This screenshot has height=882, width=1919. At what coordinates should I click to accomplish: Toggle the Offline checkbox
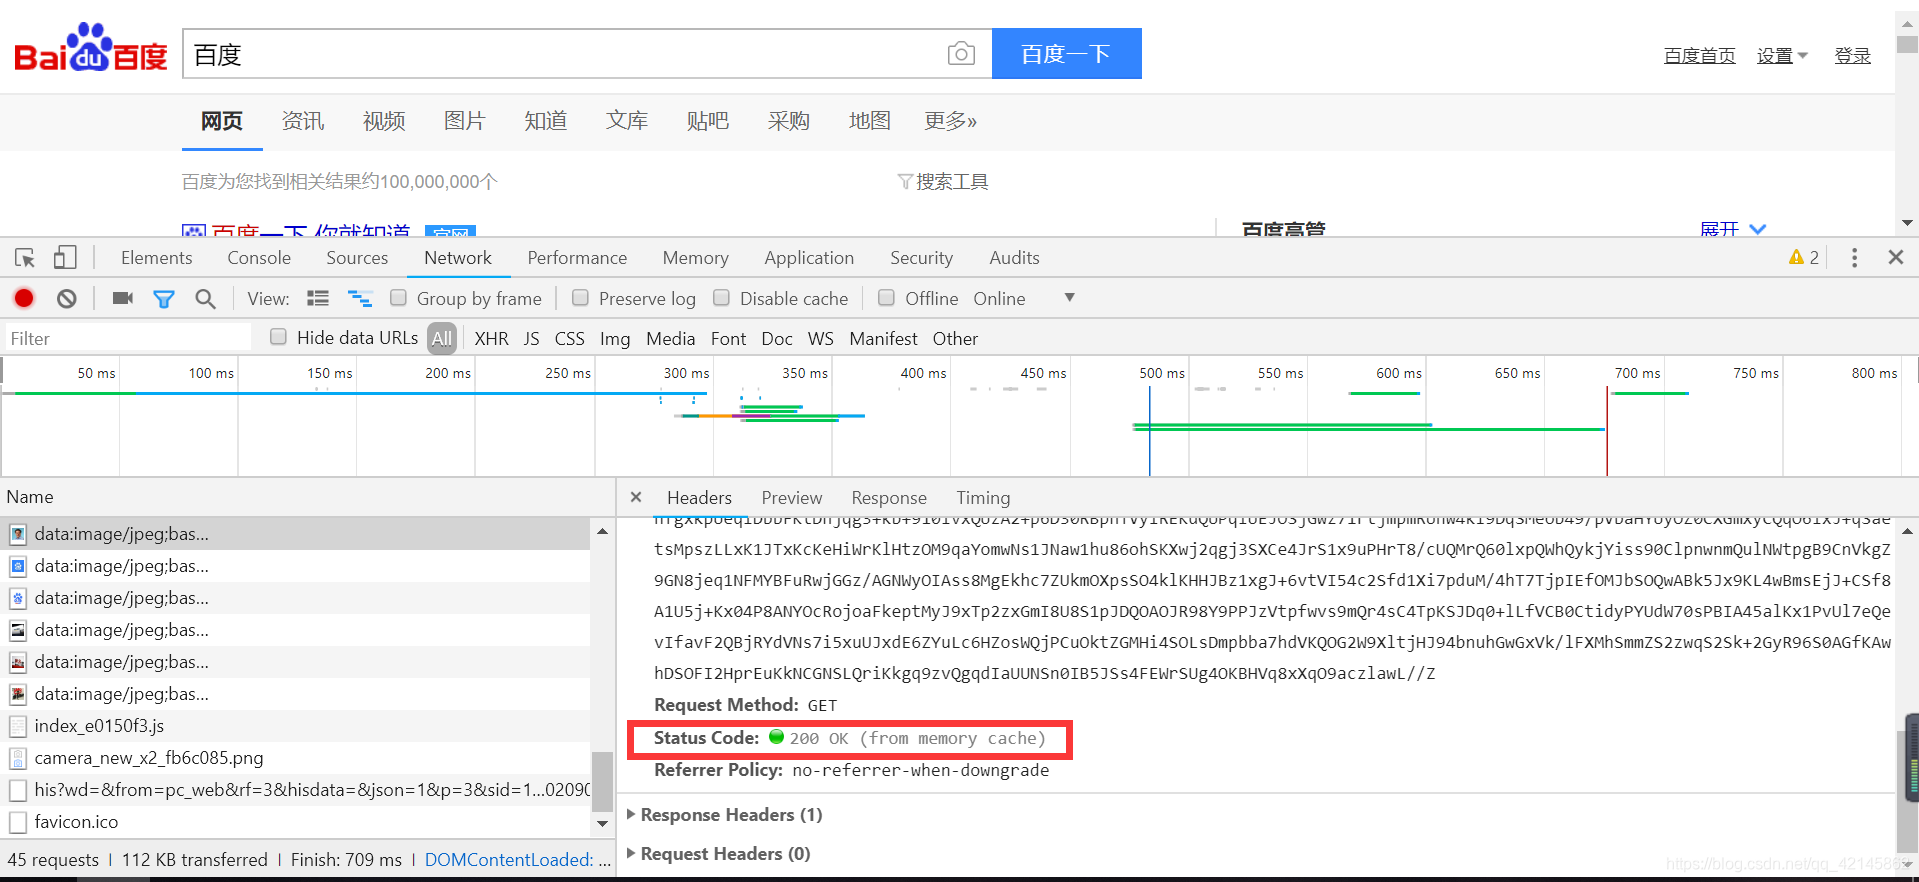click(x=886, y=298)
